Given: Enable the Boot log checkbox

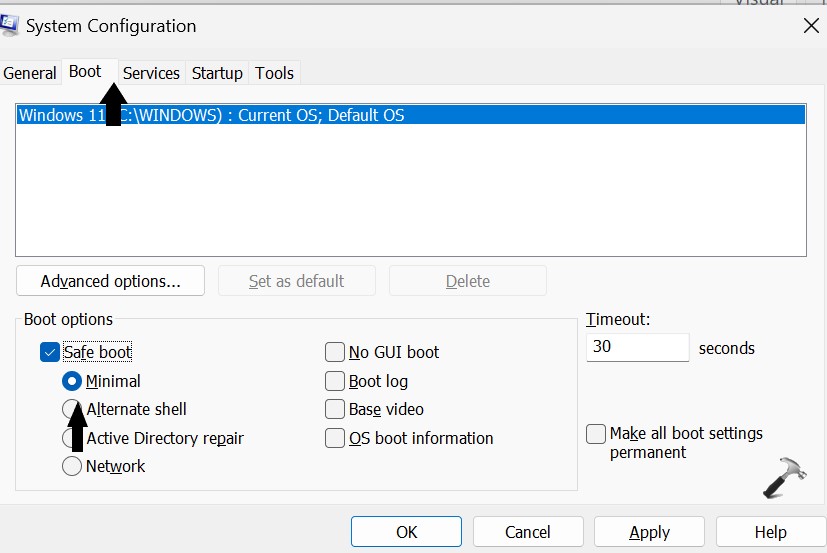Looking at the screenshot, I should pyautogui.click(x=335, y=381).
